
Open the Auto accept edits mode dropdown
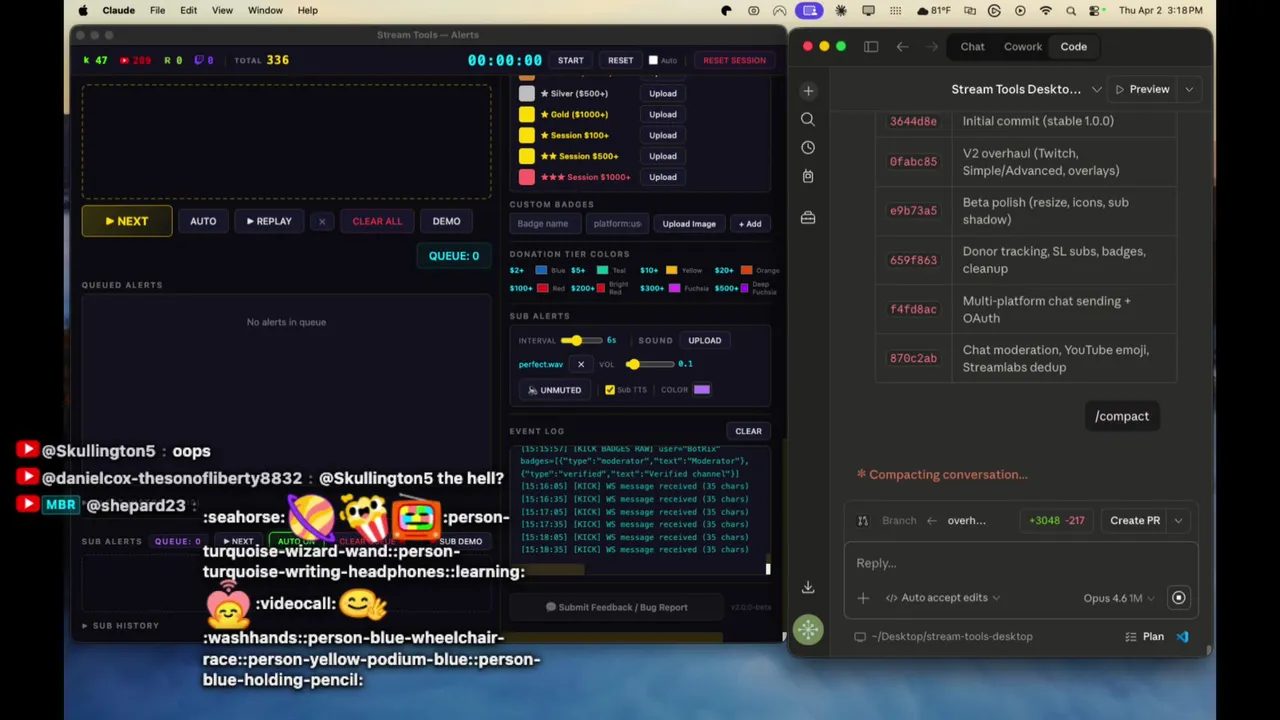[x=943, y=598]
